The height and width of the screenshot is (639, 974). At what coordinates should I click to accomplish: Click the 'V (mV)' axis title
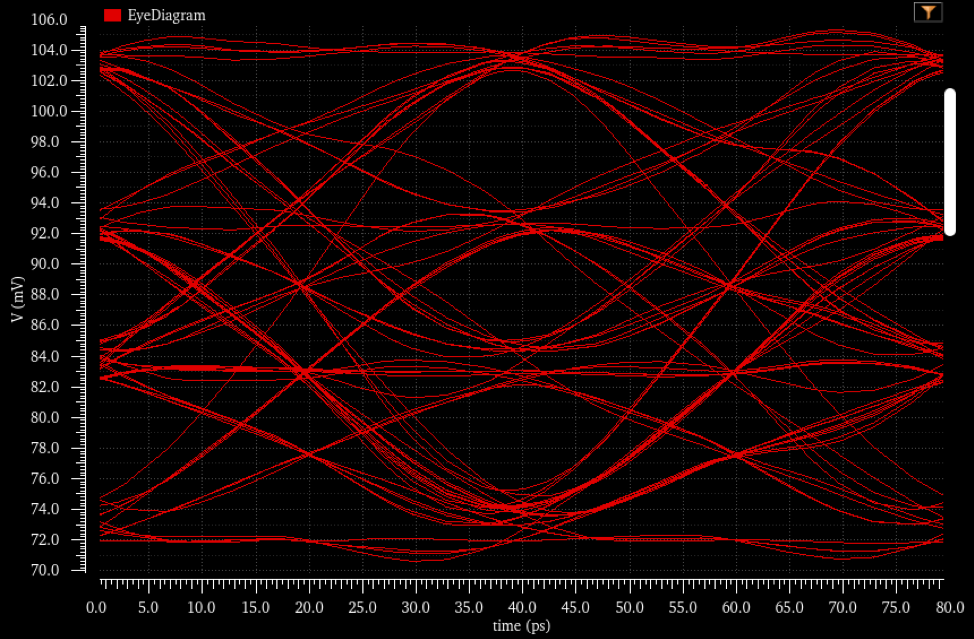pyautogui.click(x=17, y=299)
